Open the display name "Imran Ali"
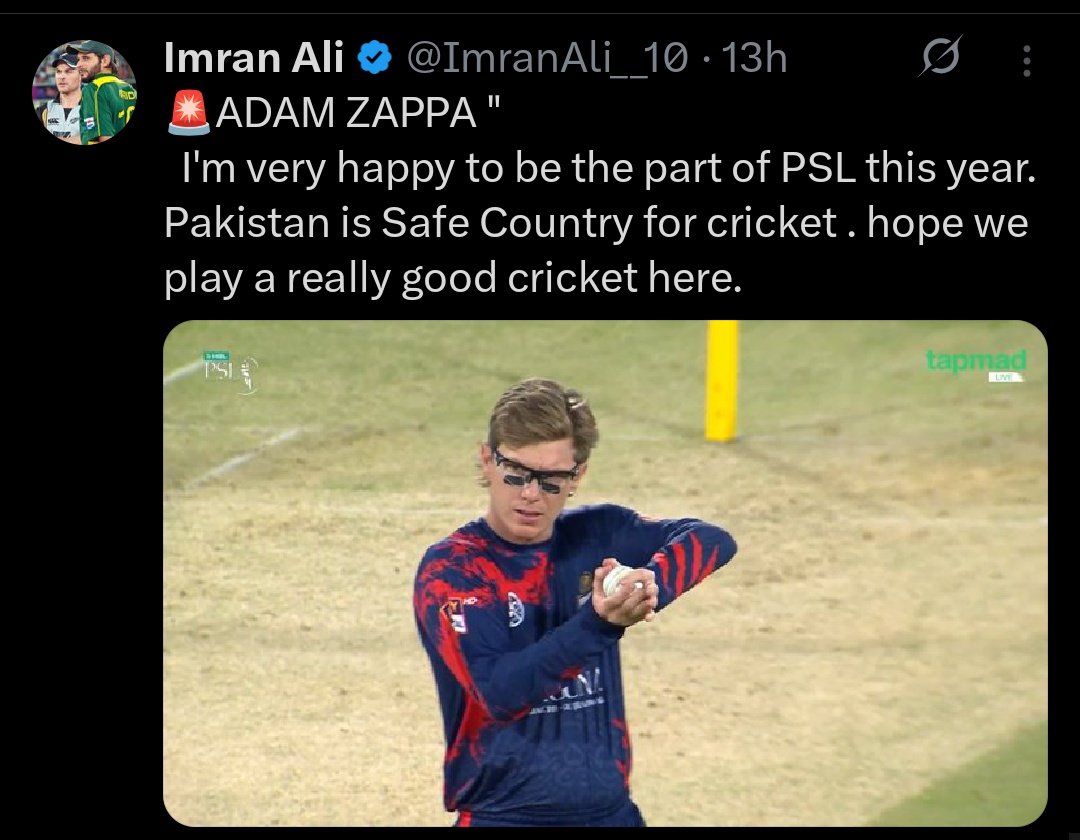 tap(253, 60)
